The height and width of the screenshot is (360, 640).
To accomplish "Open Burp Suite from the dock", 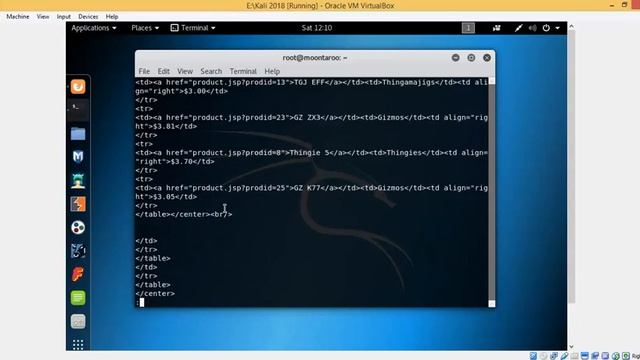I will [x=78, y=204].
